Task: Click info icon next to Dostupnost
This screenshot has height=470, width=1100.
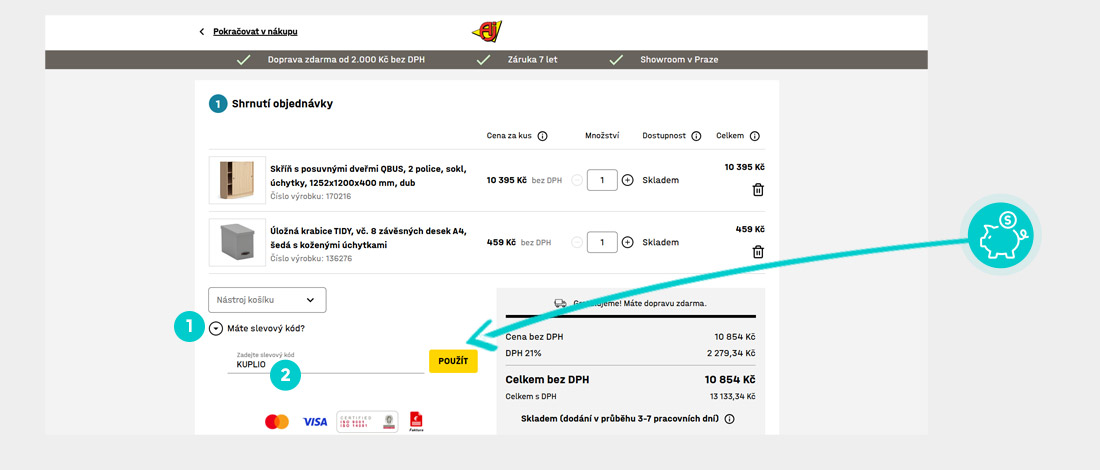Action: click(696, 136)
